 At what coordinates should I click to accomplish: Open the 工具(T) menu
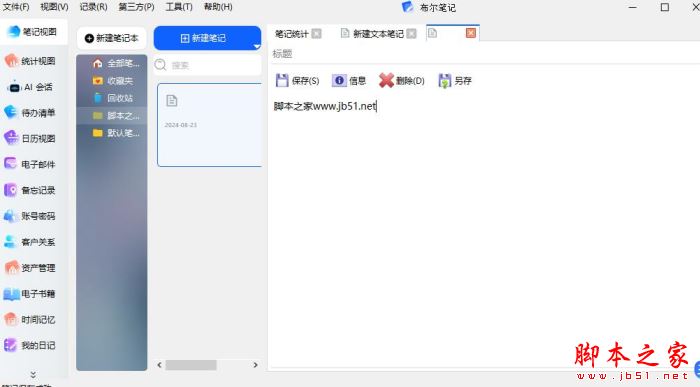[179, 7]
